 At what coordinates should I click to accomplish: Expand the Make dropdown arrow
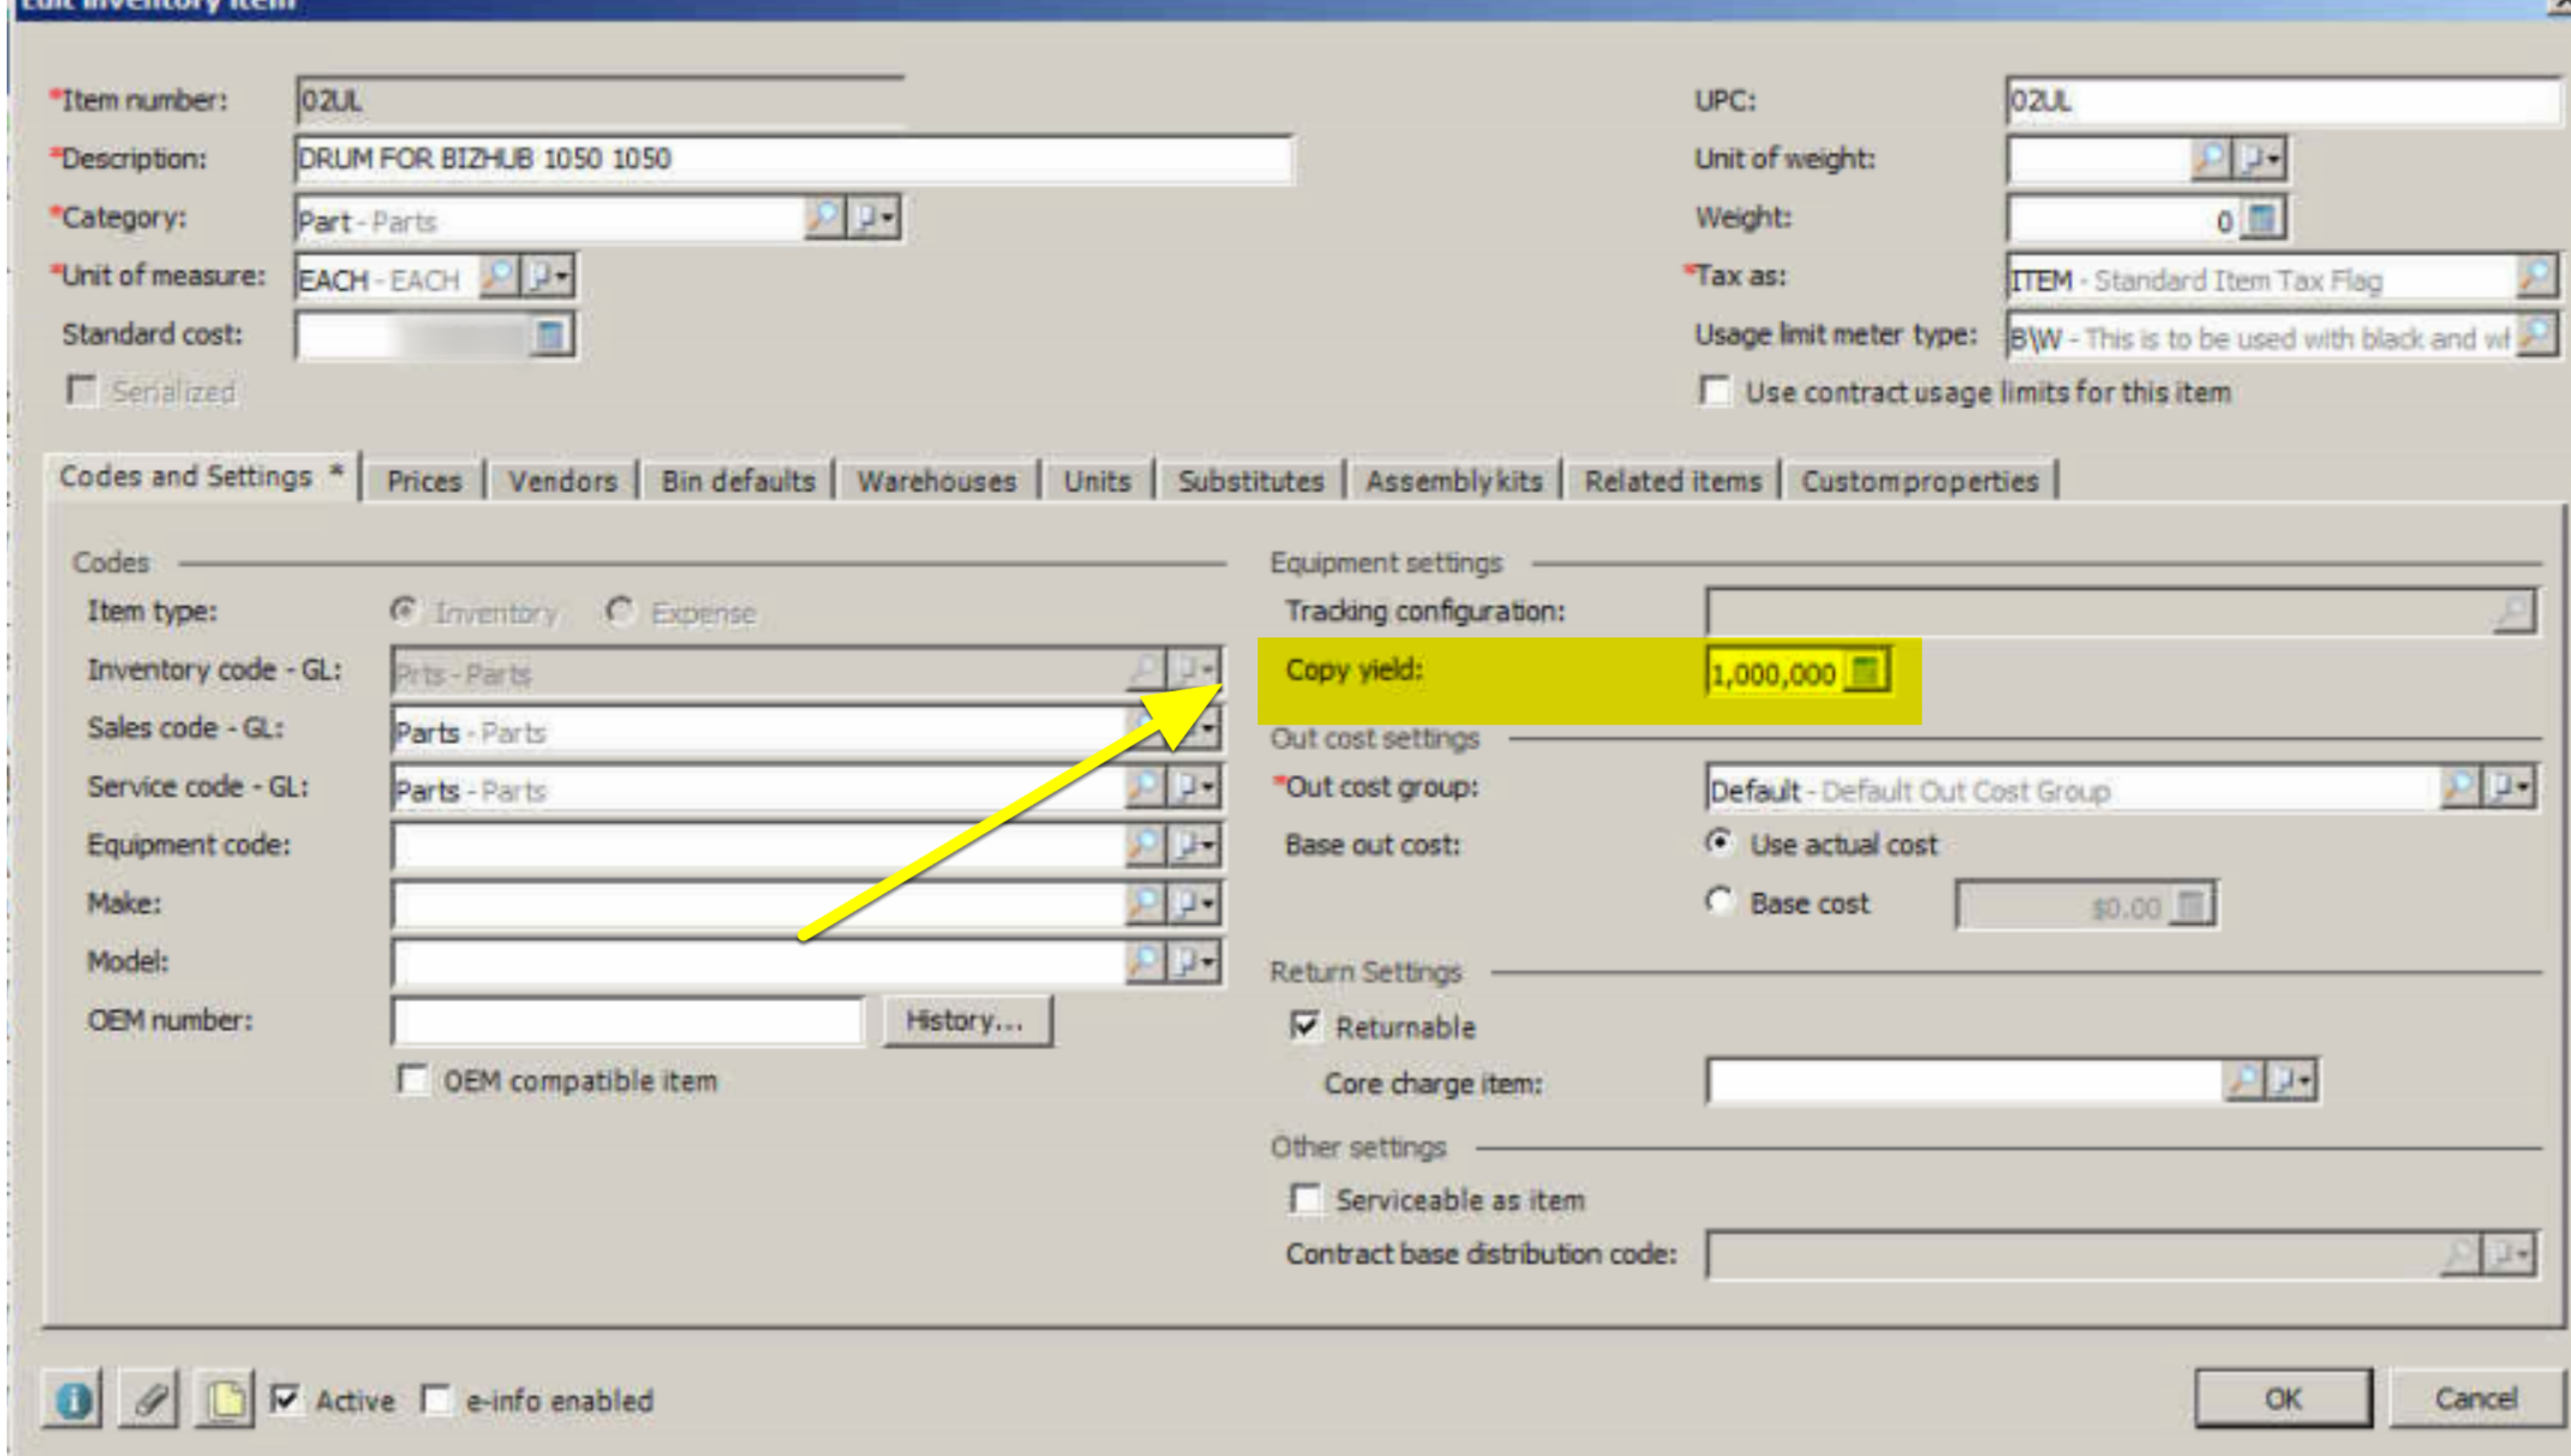(x=1194, y=904)
